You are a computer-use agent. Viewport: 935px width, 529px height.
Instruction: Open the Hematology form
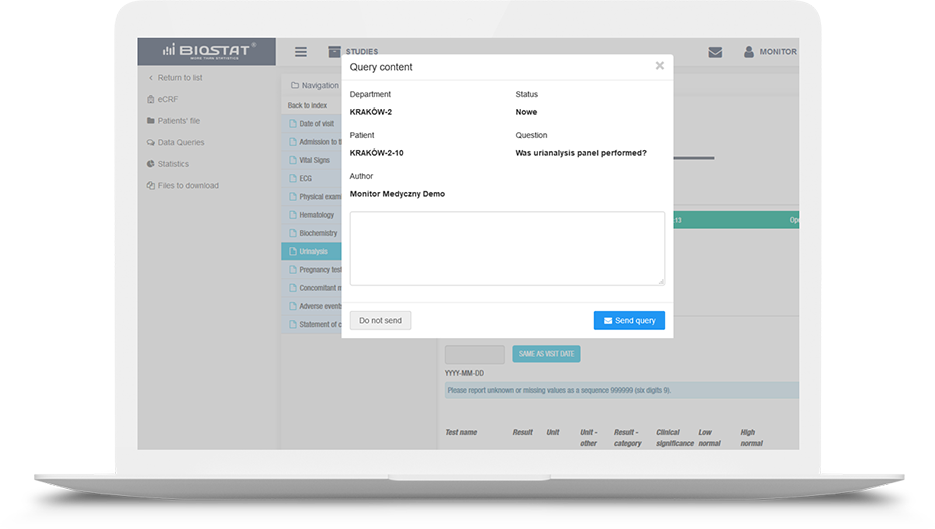(311, 215)
